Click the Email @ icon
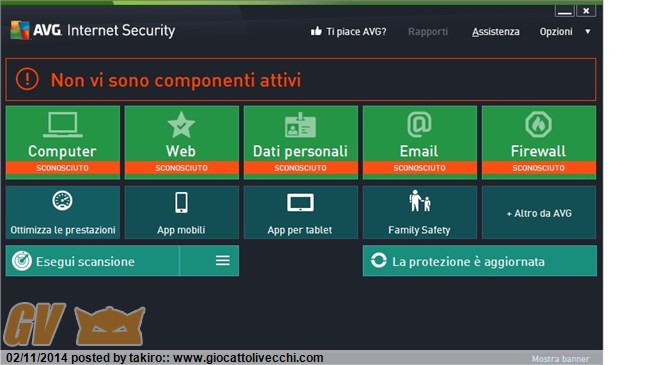The height and width of the screenshot is (365, 650). click(x=419, y=124)
